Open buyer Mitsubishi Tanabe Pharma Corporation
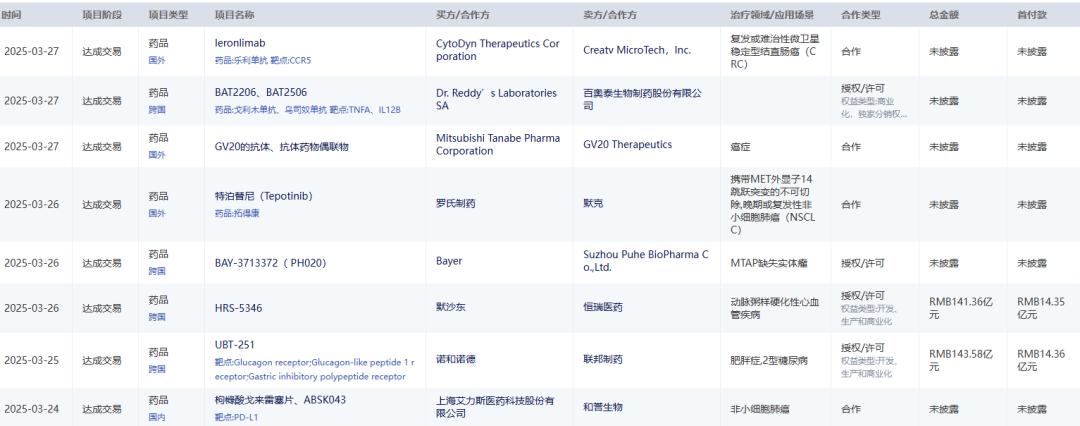Viewport: 1080px width, 426px height. click(498, 144)
